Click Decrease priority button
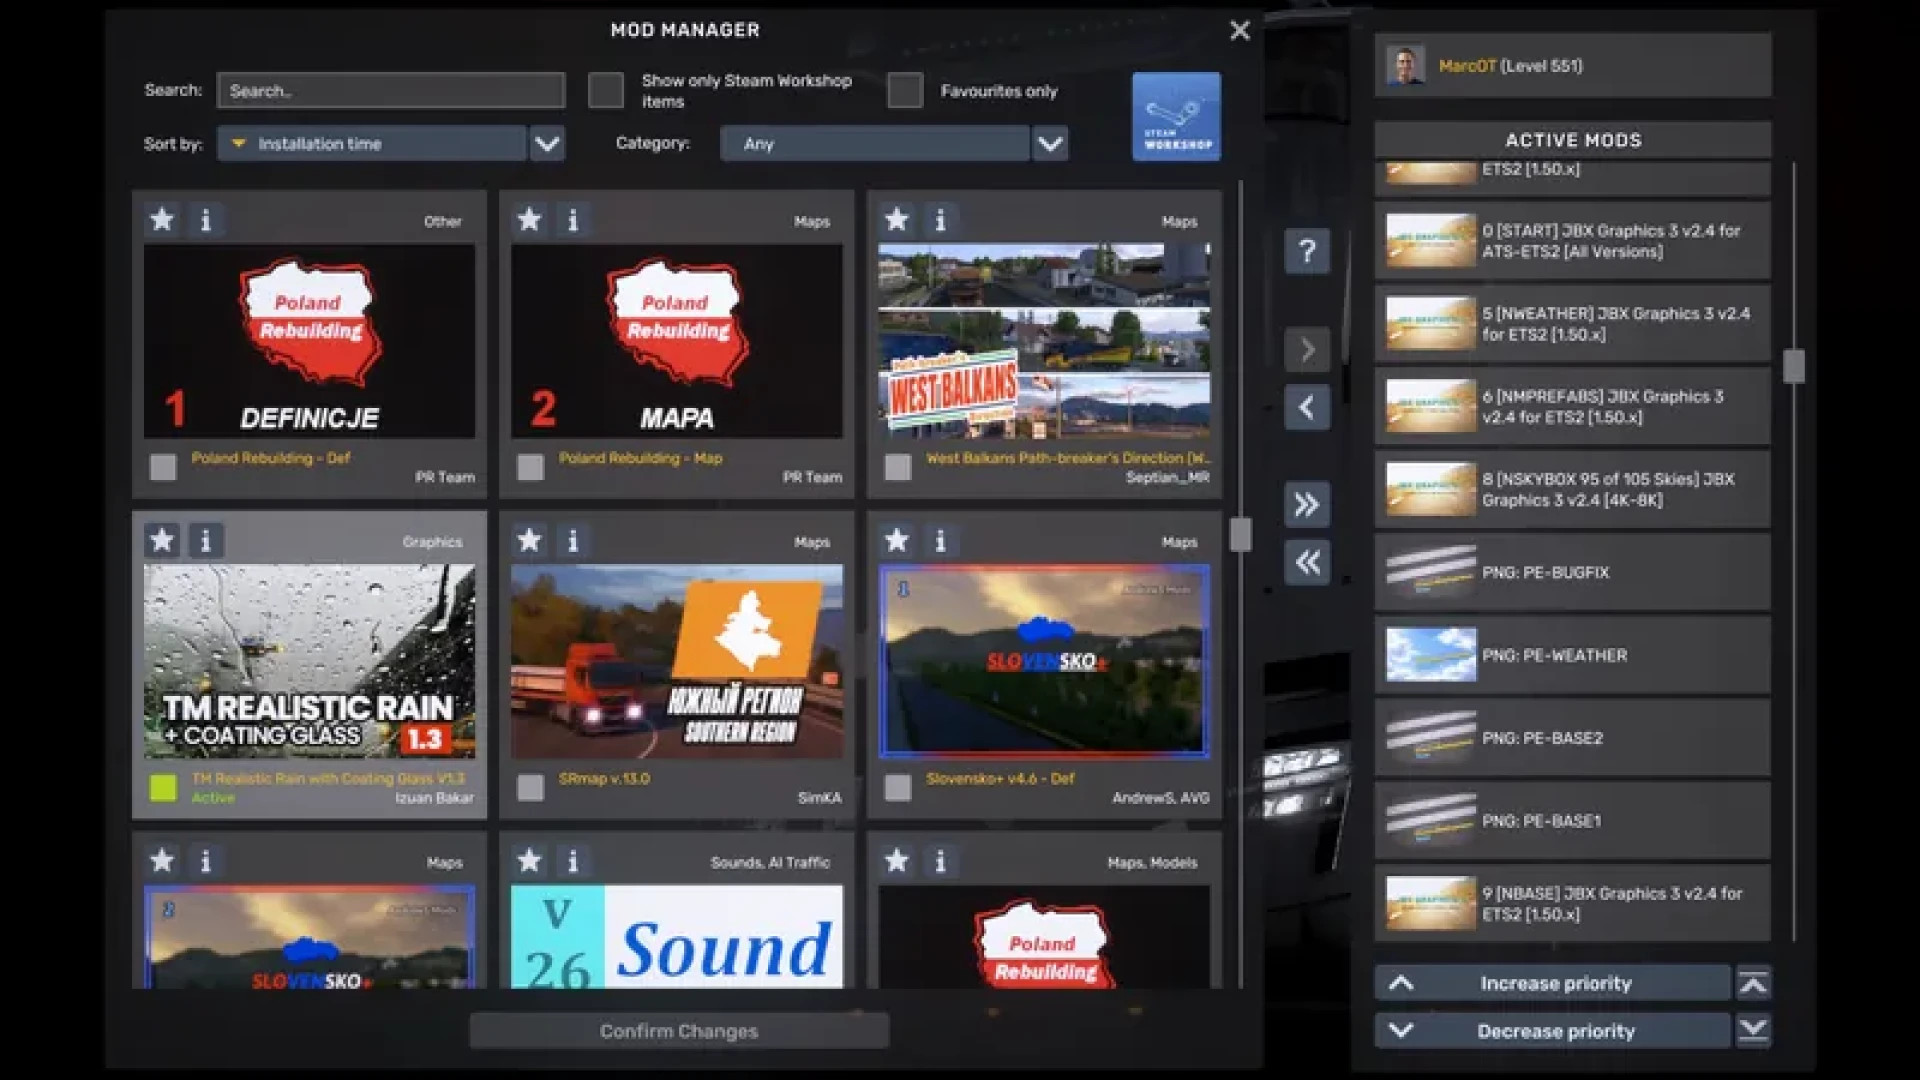The image size is (1920, 1080). pyautogui.click(x=1553, y=1031)
